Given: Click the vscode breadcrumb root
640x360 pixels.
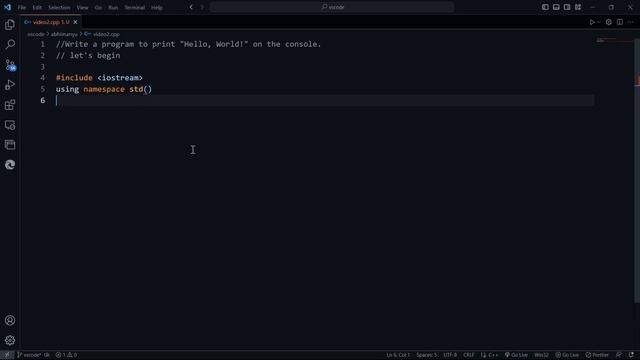Looking at the screenshot, I should tap(36, 34).
